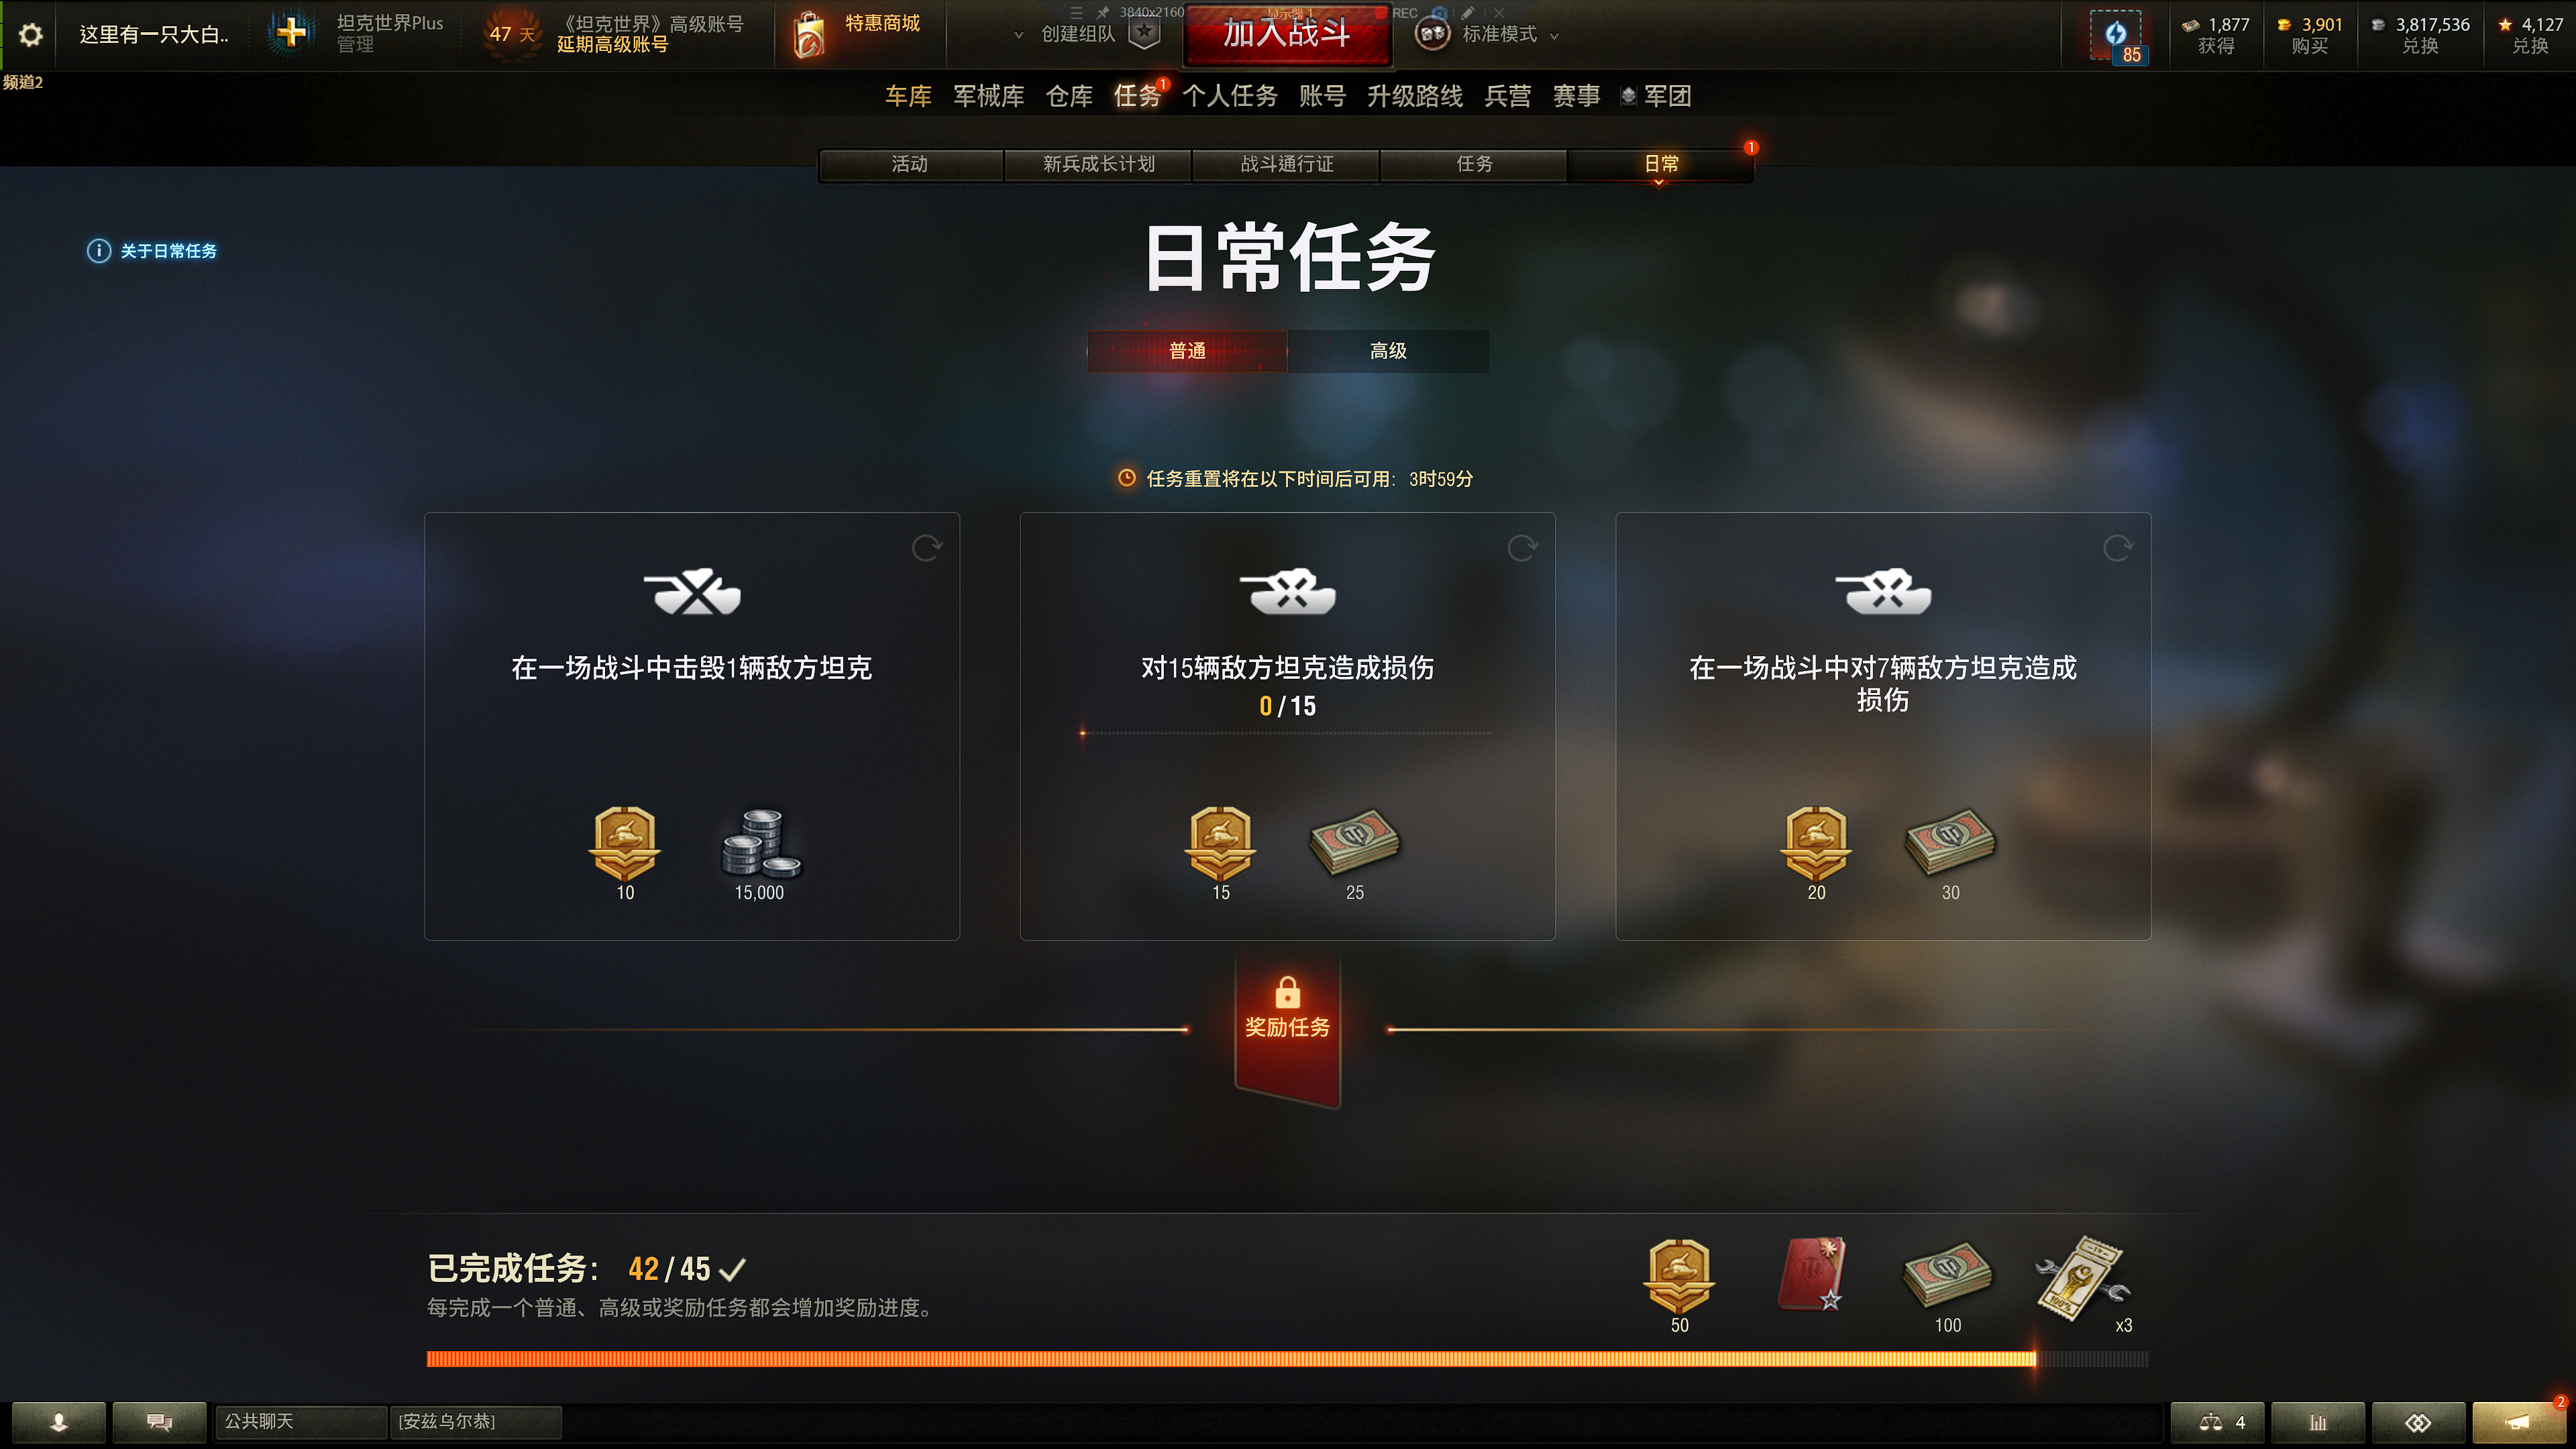Screen dimensions: 2576x1449
Task: Open the statistics bar chart icon
Action: click(x=2318, y=1422)
